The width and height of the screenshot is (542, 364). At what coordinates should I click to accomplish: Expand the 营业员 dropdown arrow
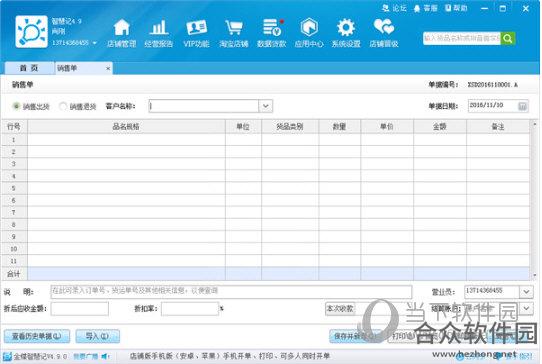point(526,292)
